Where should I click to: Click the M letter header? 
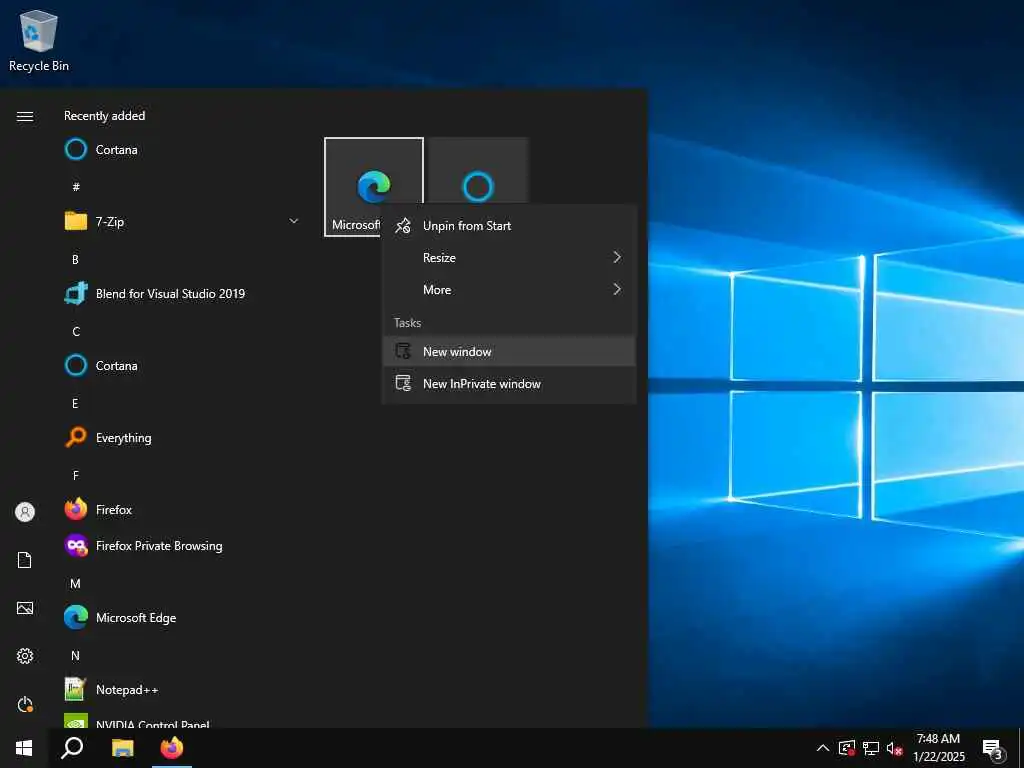76,584
